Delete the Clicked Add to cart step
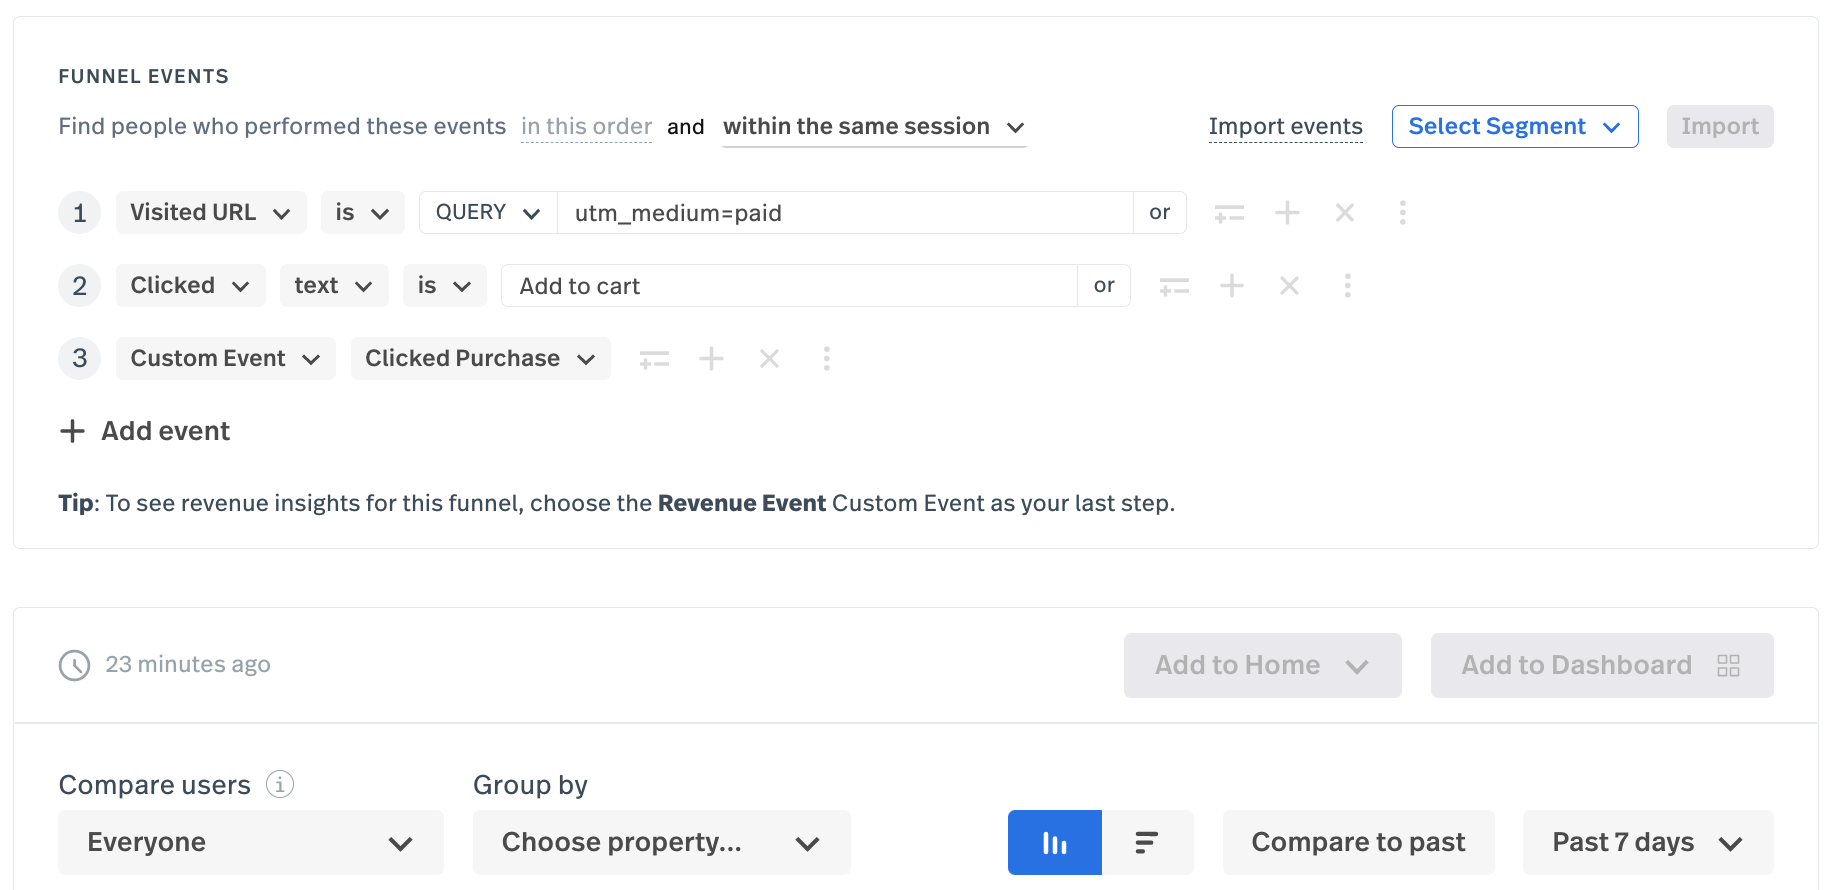 (1289, 286)
